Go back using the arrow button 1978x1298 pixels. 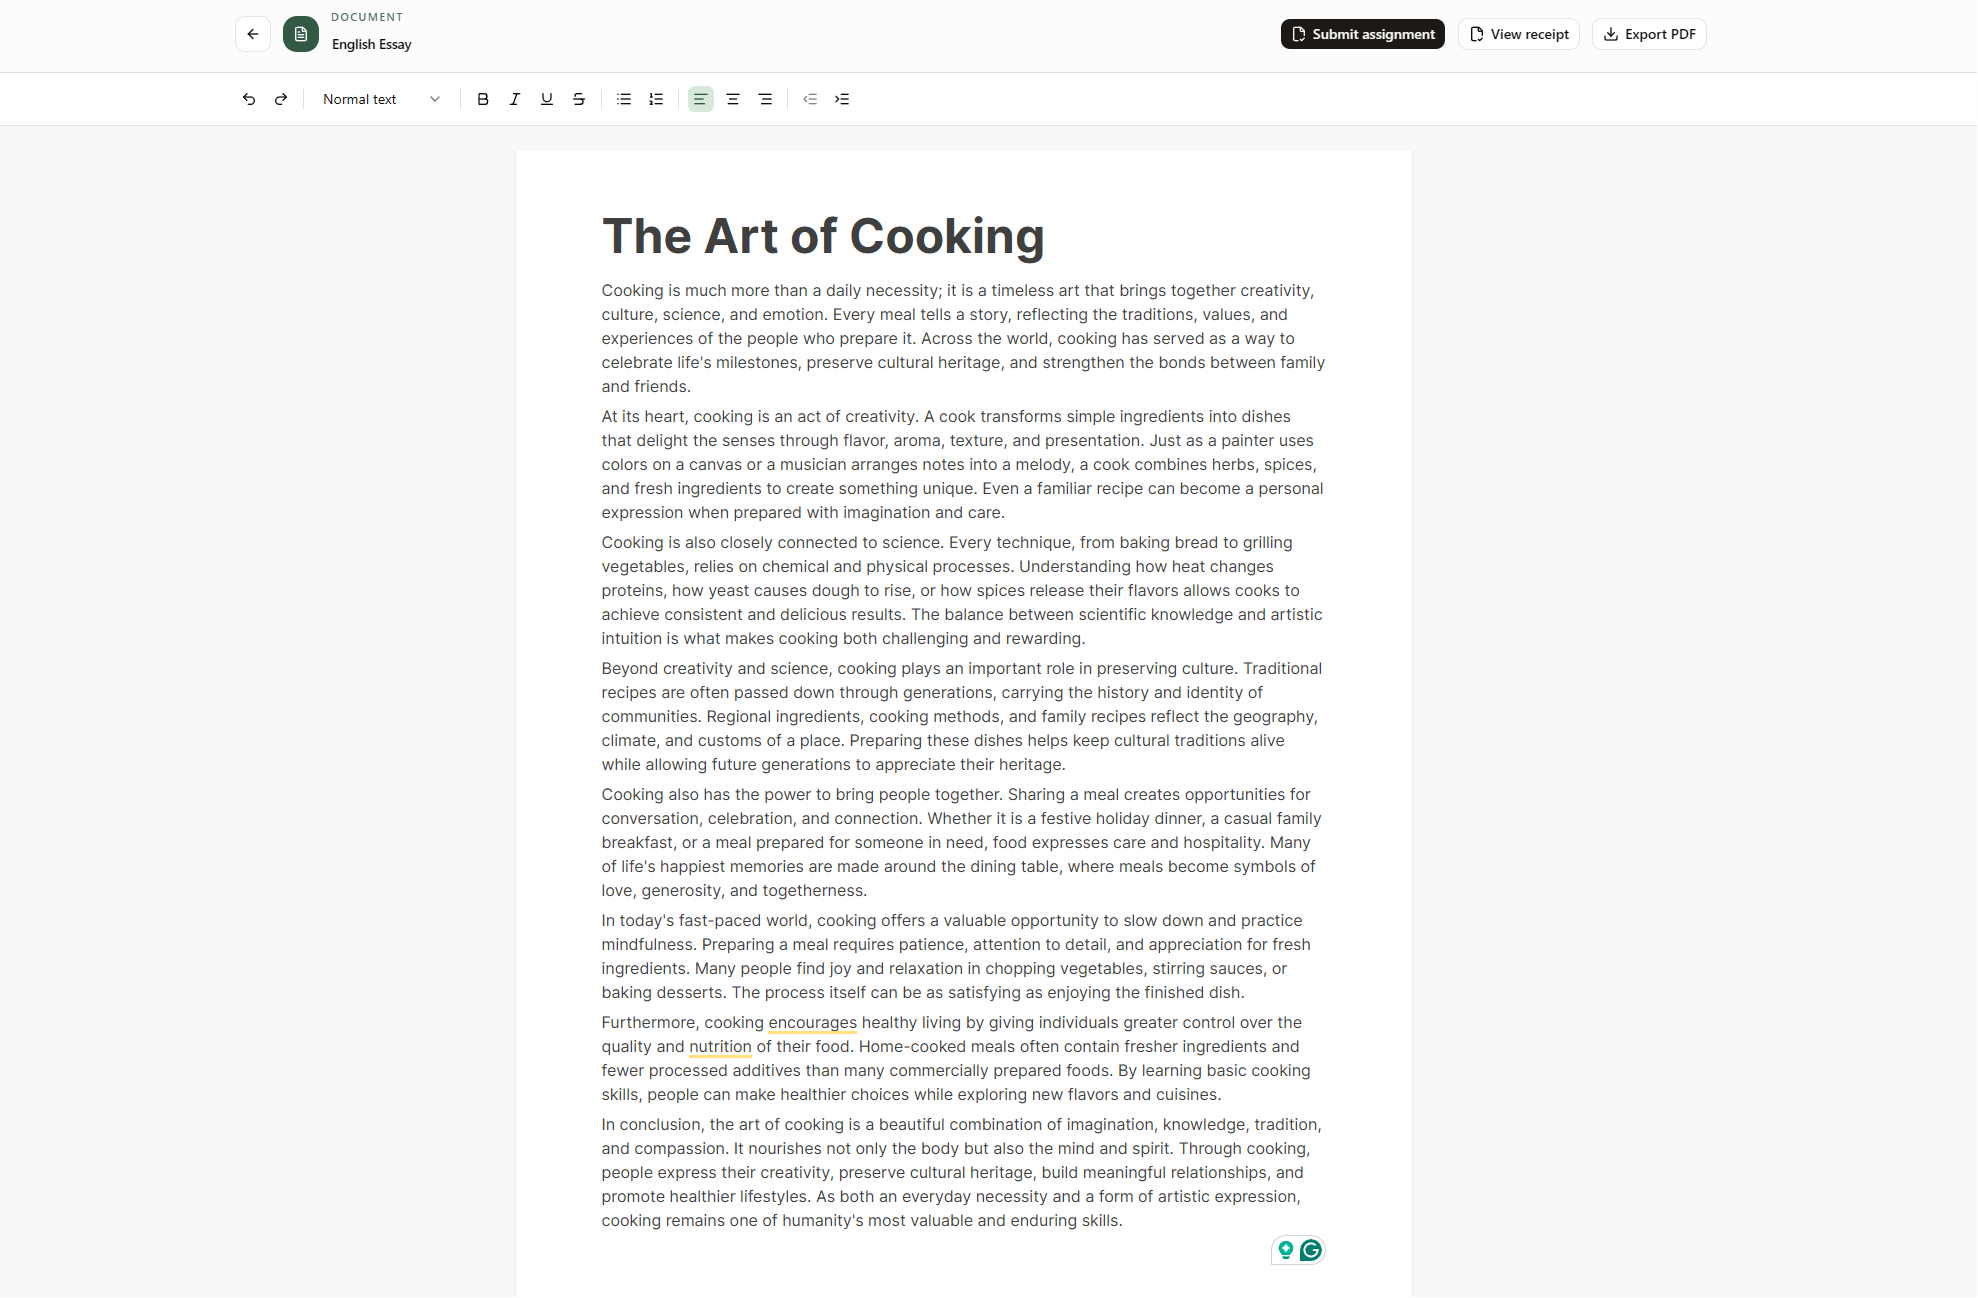coord(253,34)
